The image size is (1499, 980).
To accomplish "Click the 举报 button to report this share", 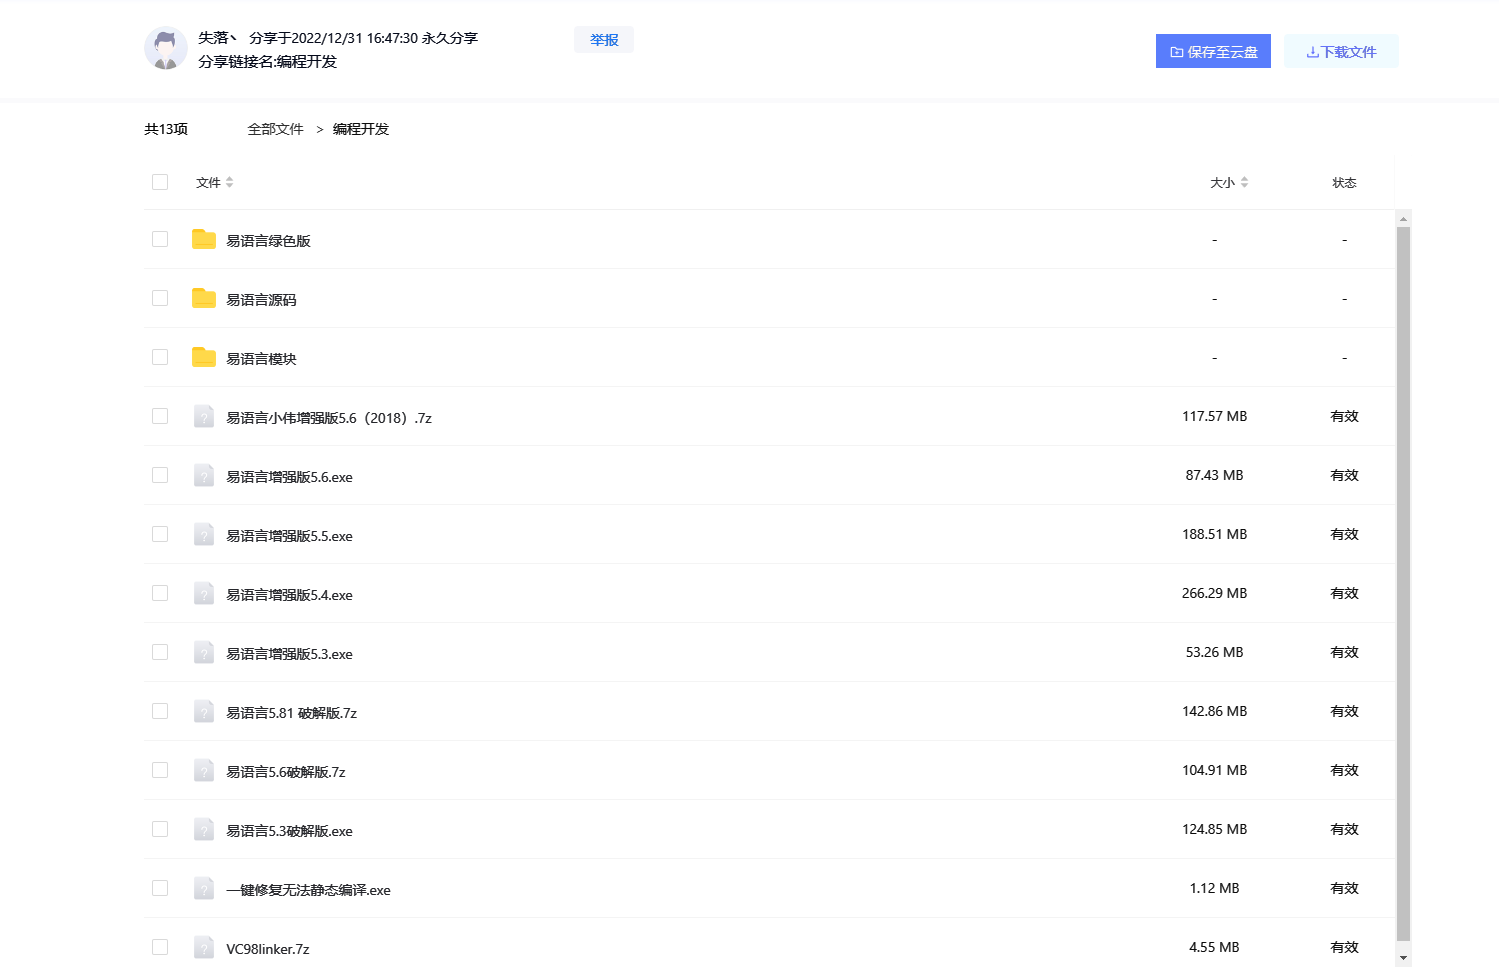I will coord(604,39).
